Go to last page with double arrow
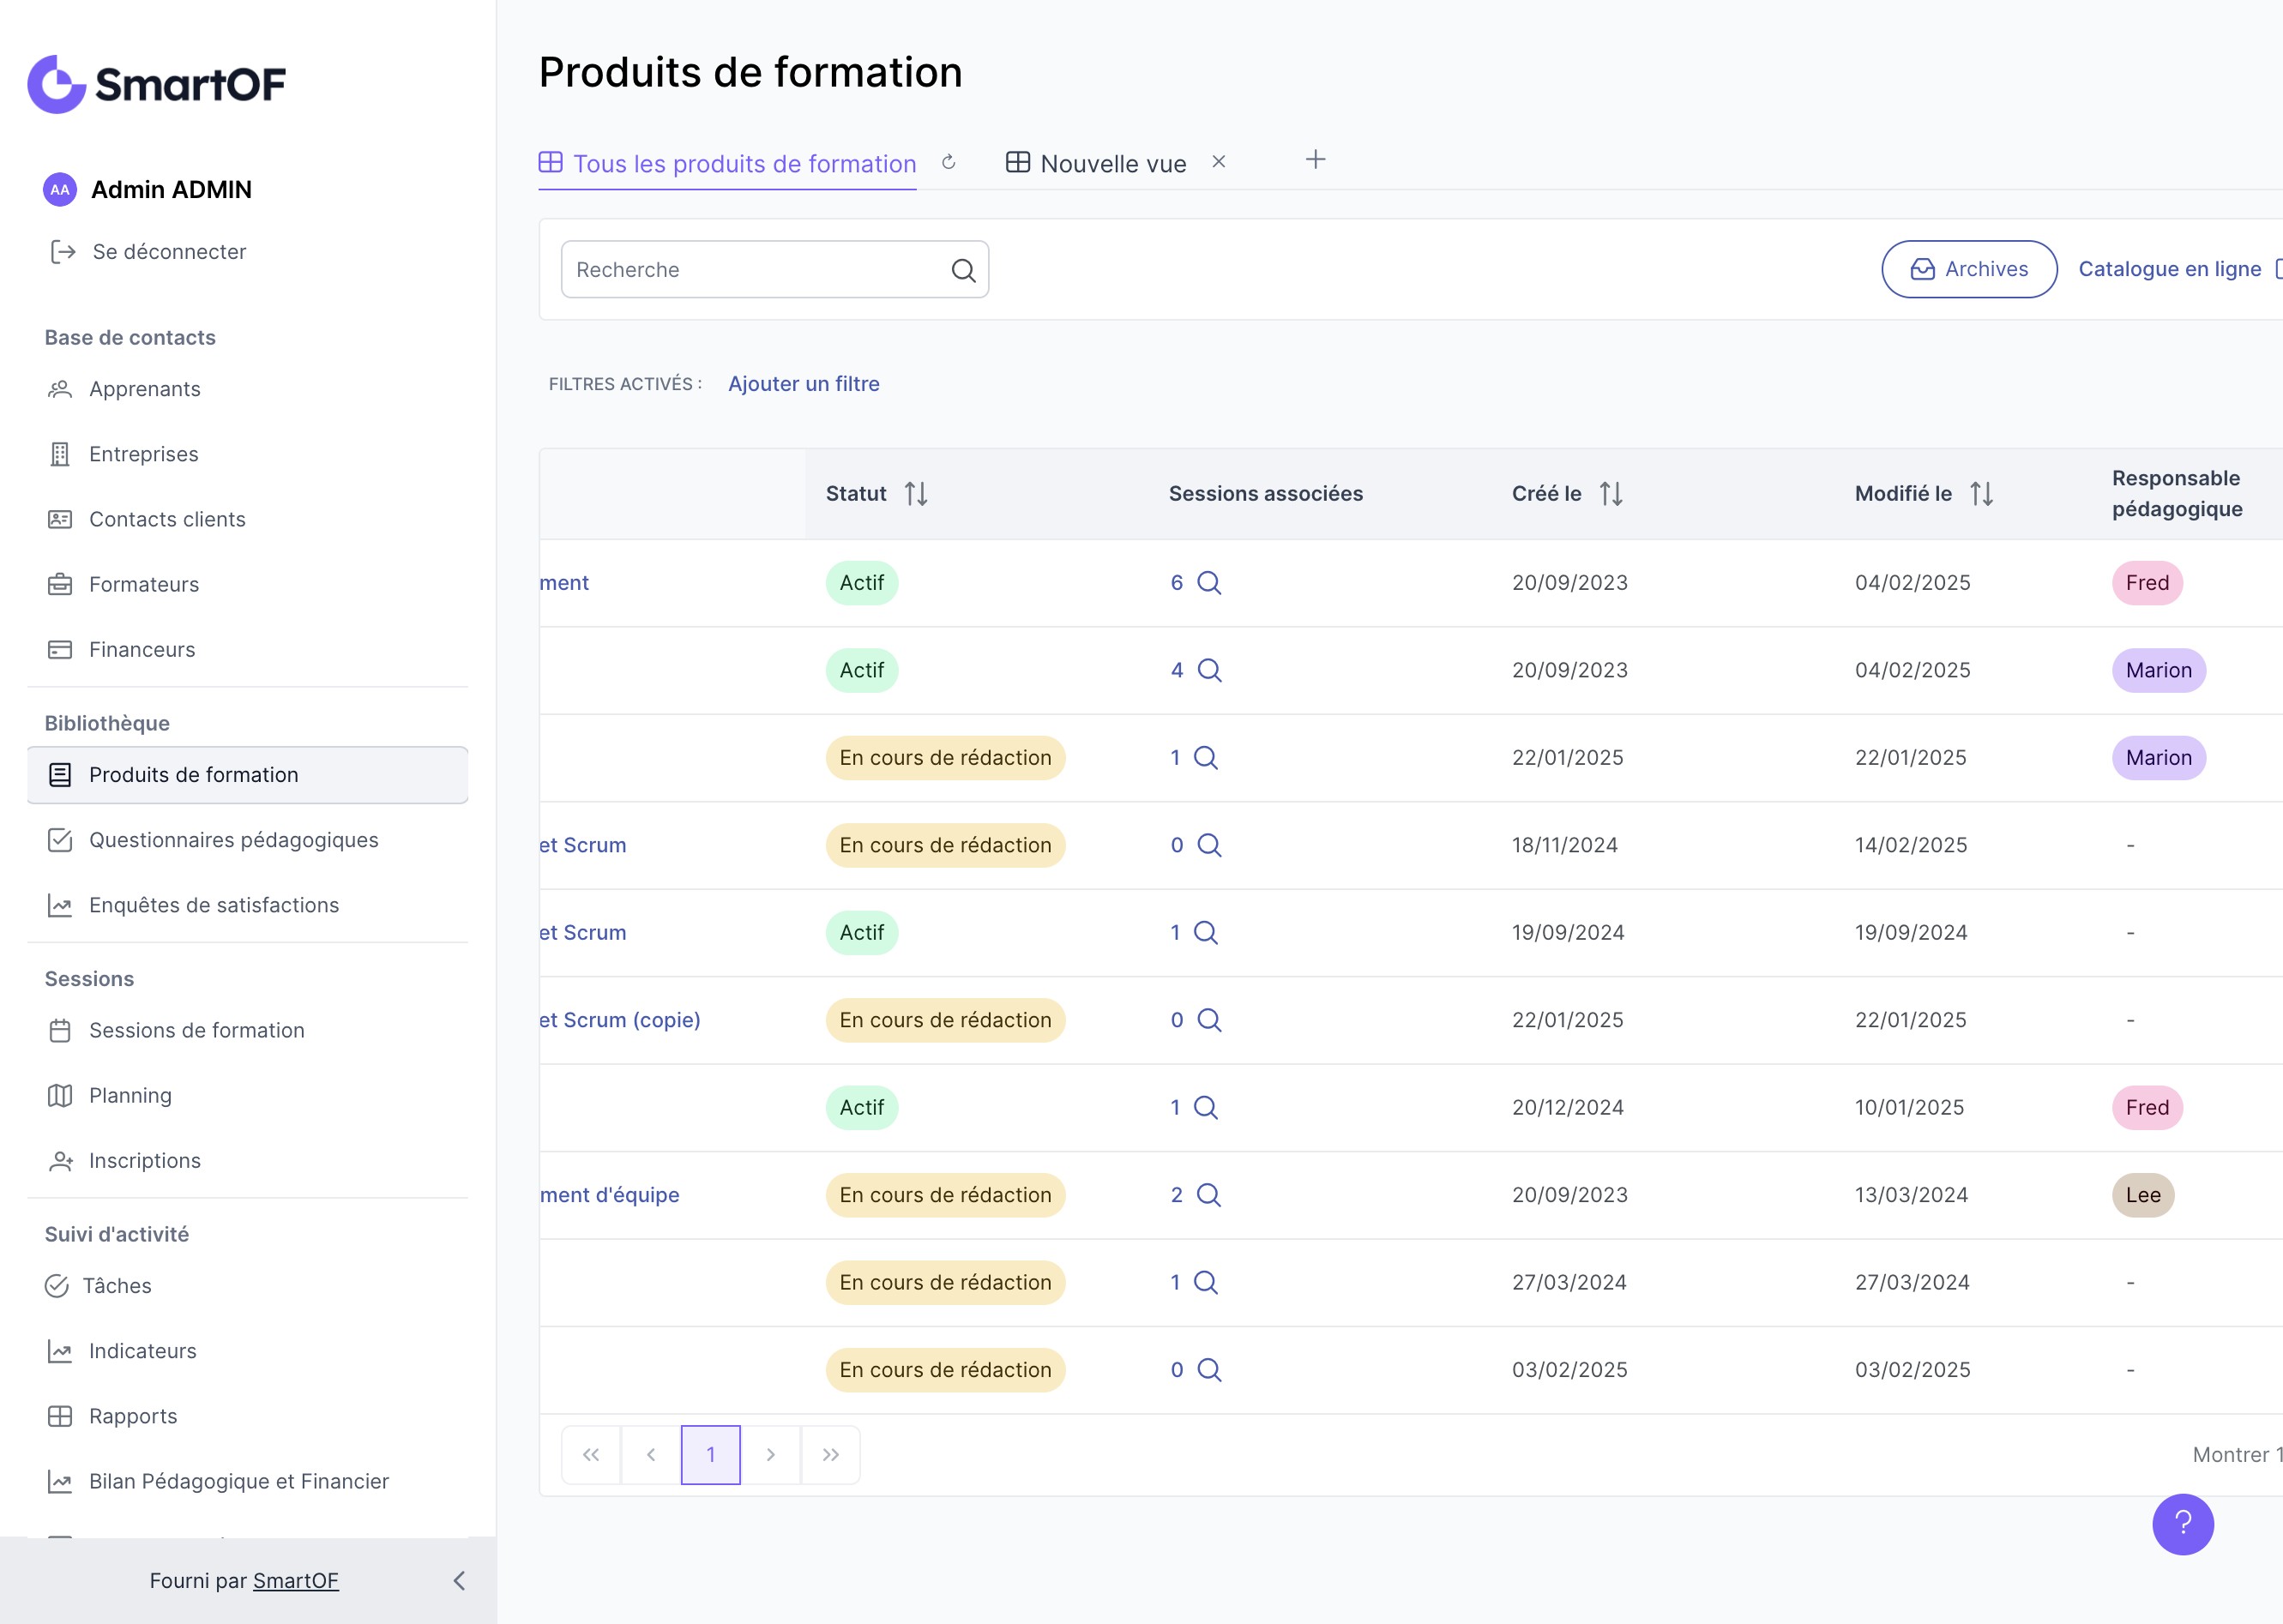Screen dimensions: 2283x1624 (x=830, y=1454)
